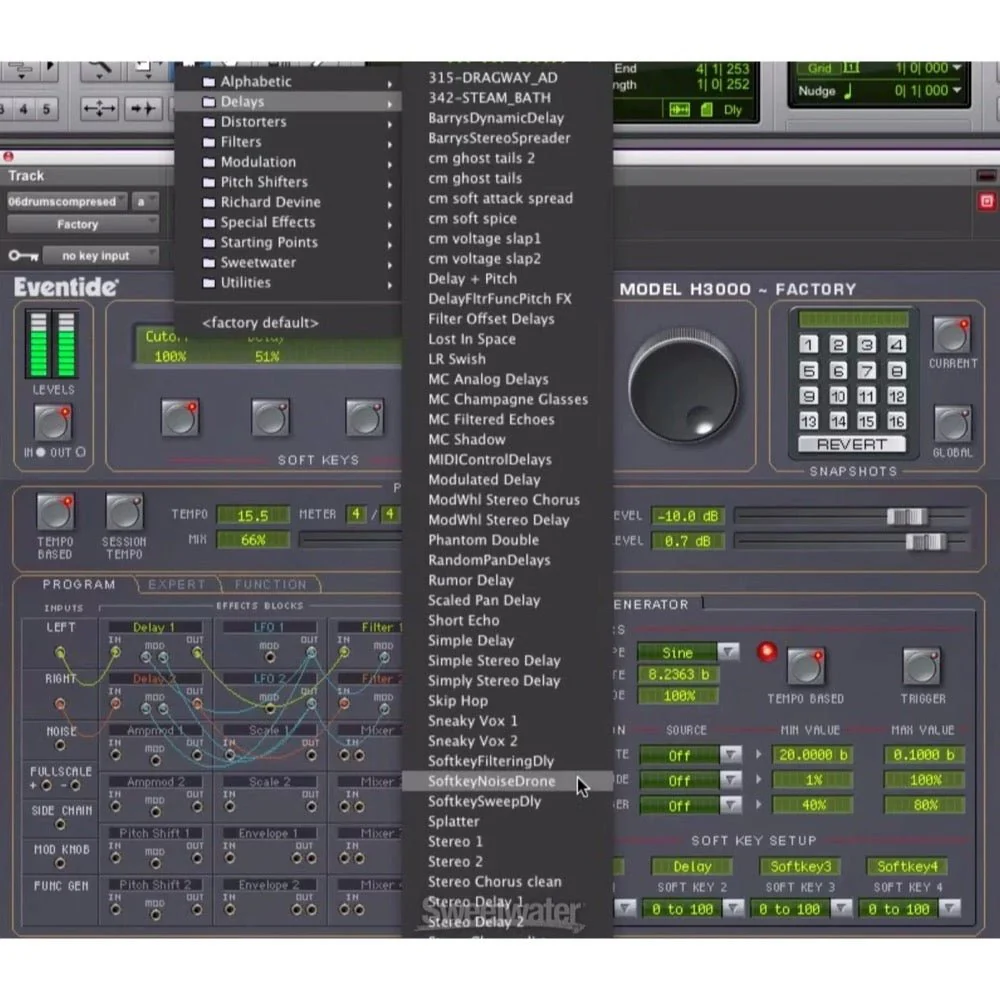Adjust the -10.0 dB level slider
The image size is (1000, 1000).
click(x=906, y=516)
